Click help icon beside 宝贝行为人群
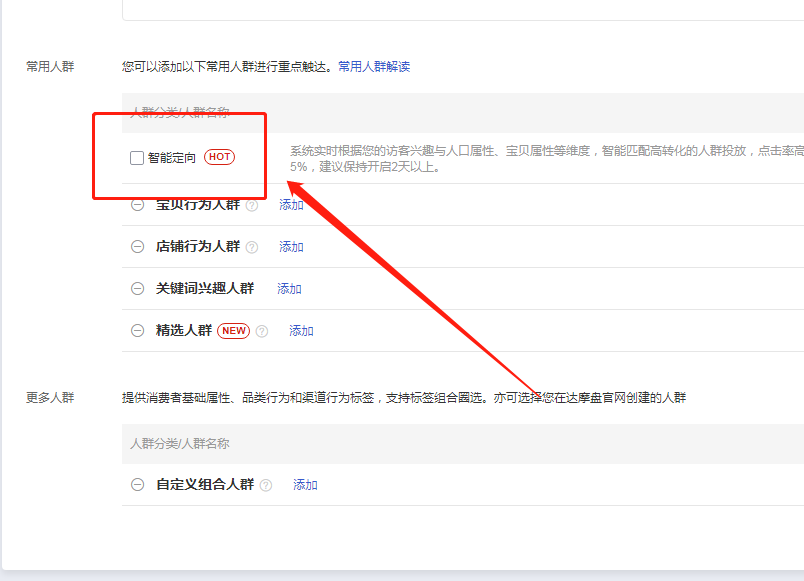This screenshot has height=581, width=804. [252, 206]
